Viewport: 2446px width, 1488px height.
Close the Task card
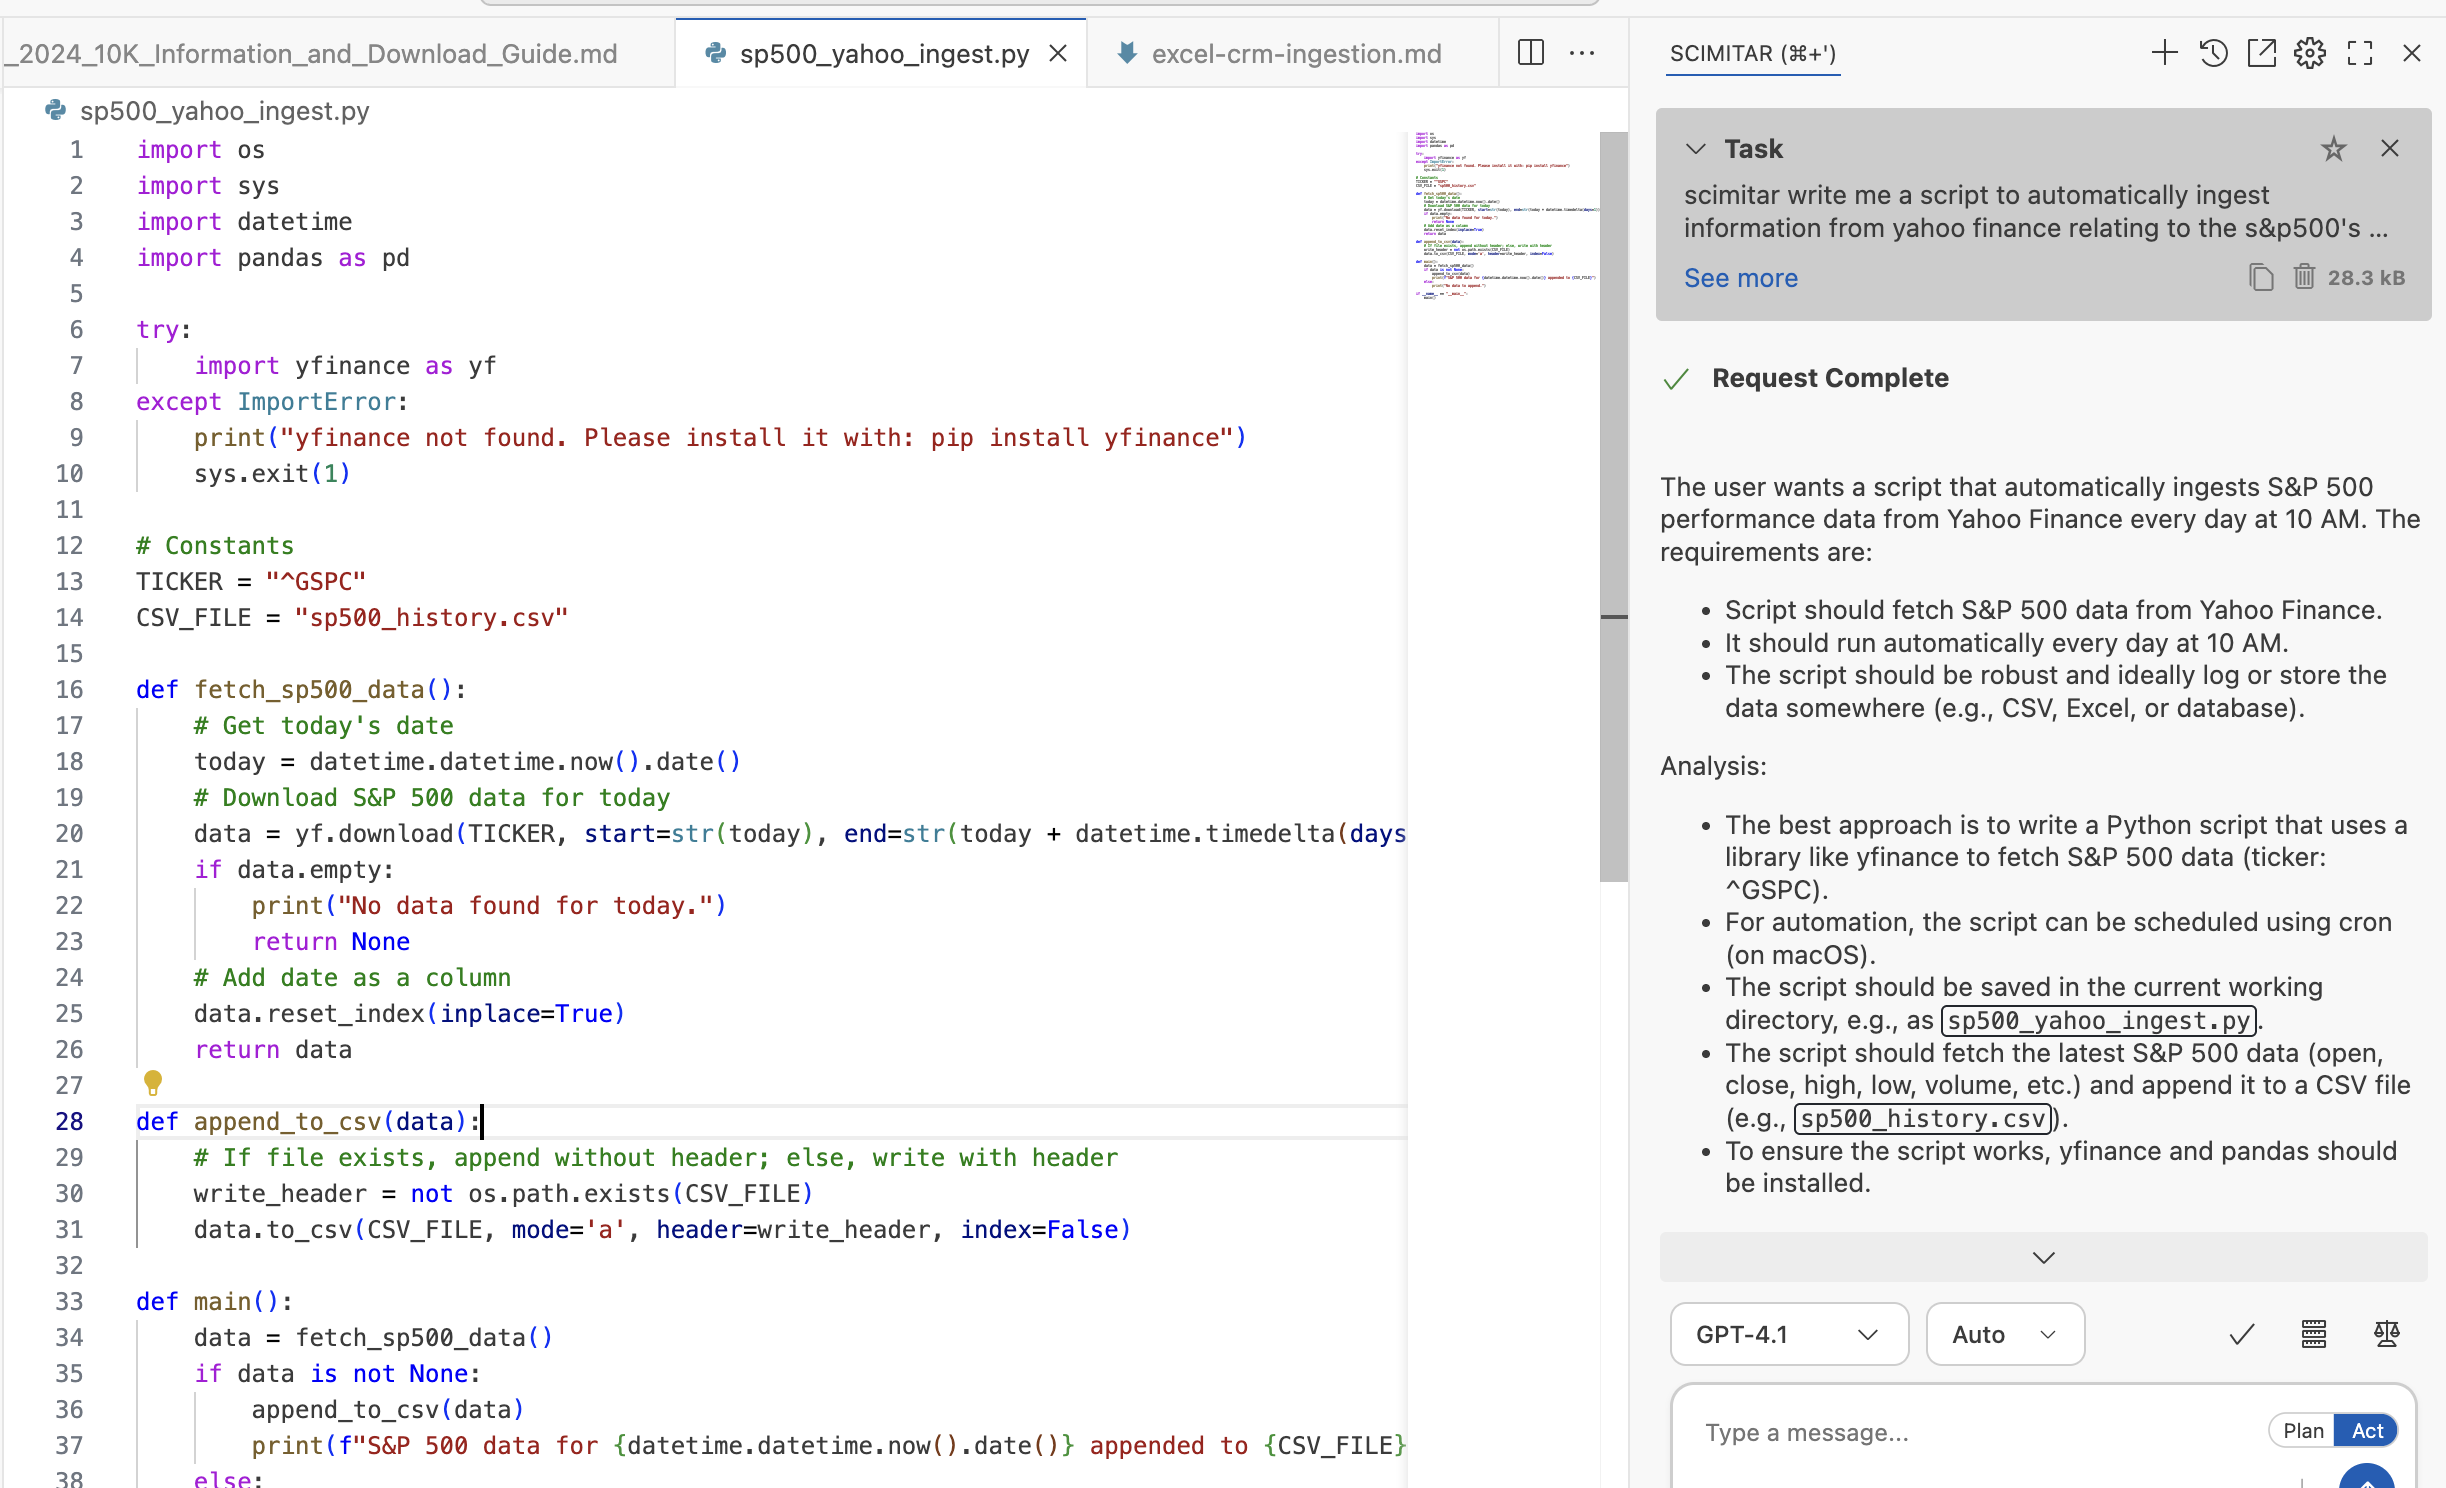click(2390, 149)
